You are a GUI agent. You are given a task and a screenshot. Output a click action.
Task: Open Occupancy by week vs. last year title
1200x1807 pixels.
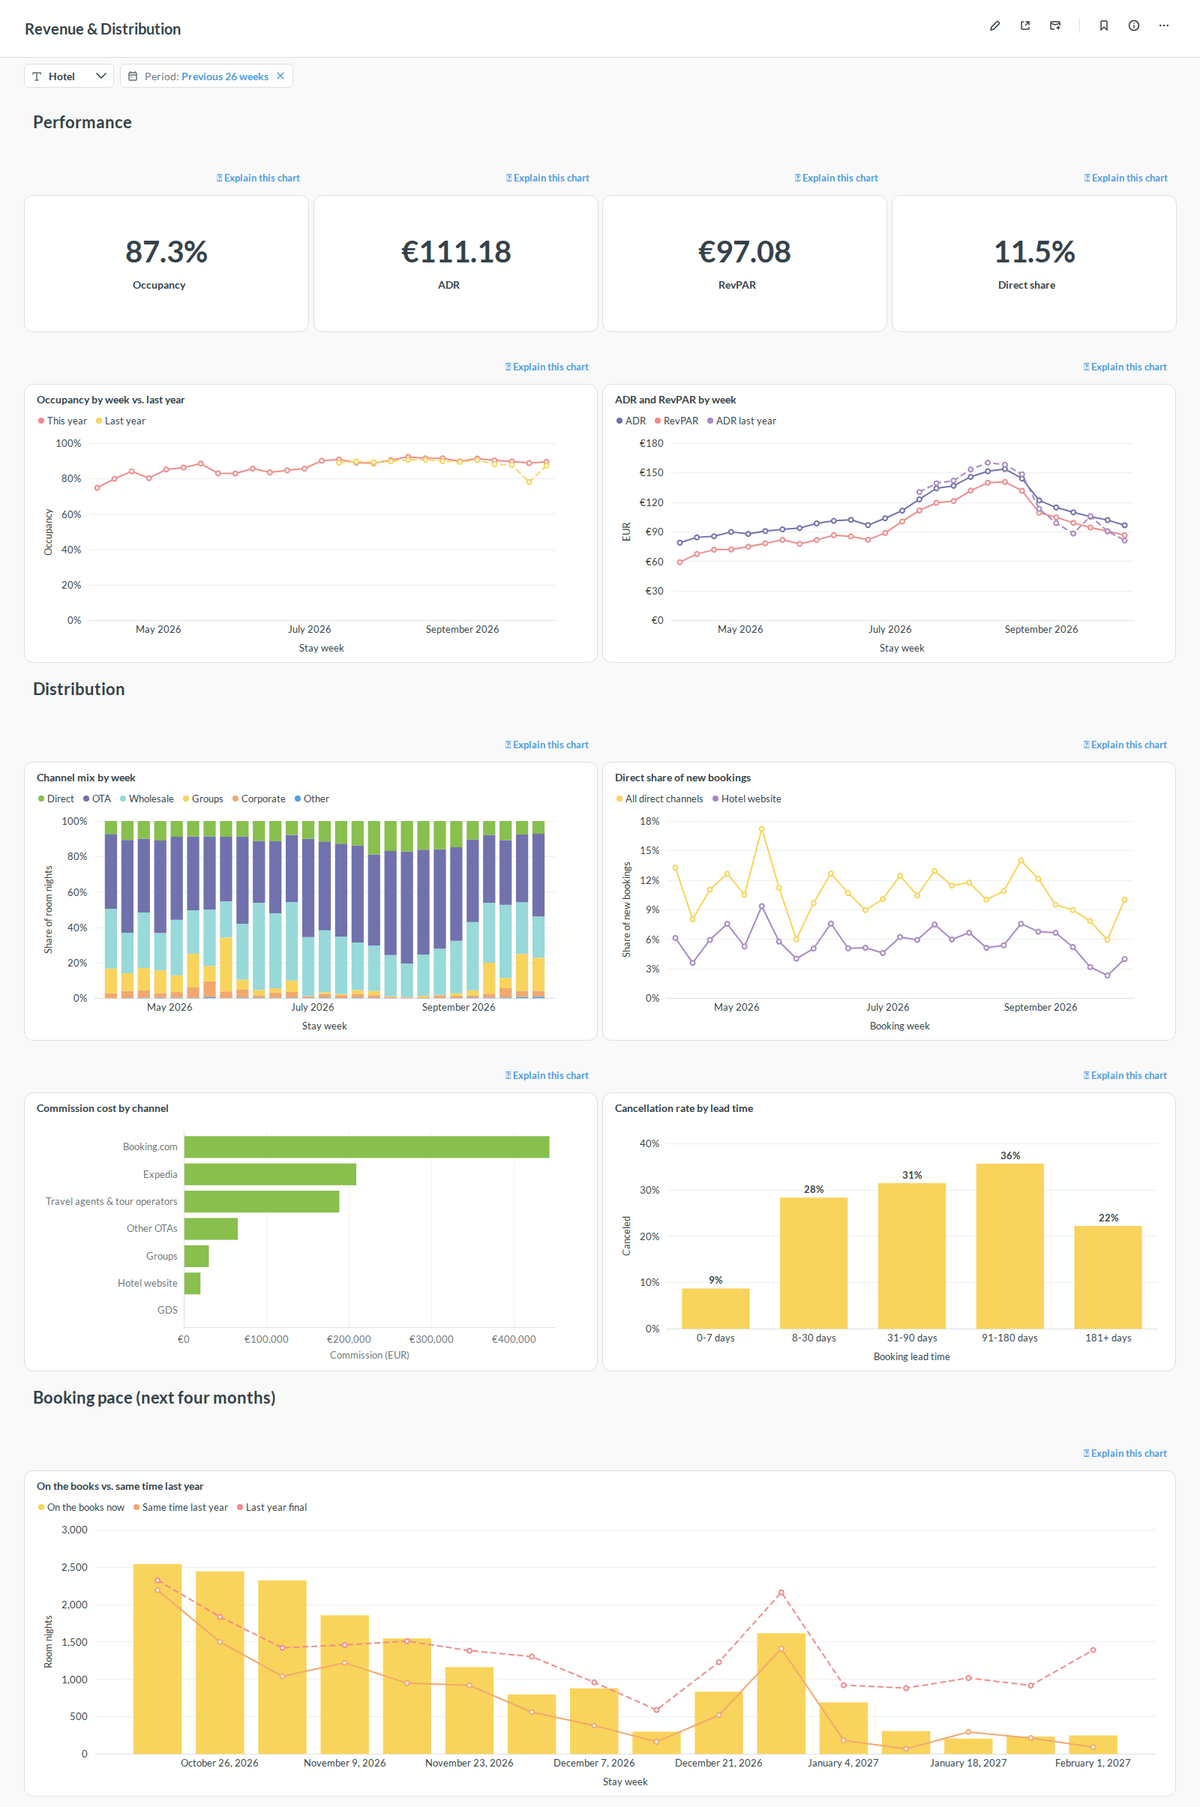(x=110, y=400)
